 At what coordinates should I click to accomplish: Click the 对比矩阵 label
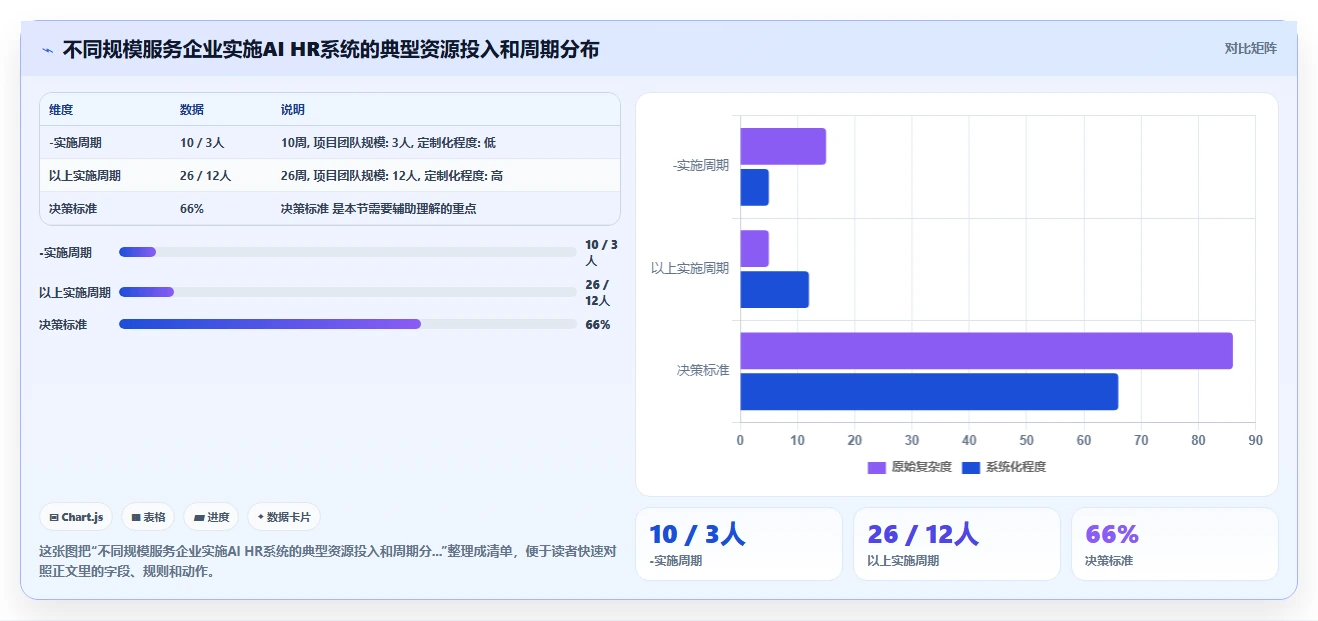1250,48
